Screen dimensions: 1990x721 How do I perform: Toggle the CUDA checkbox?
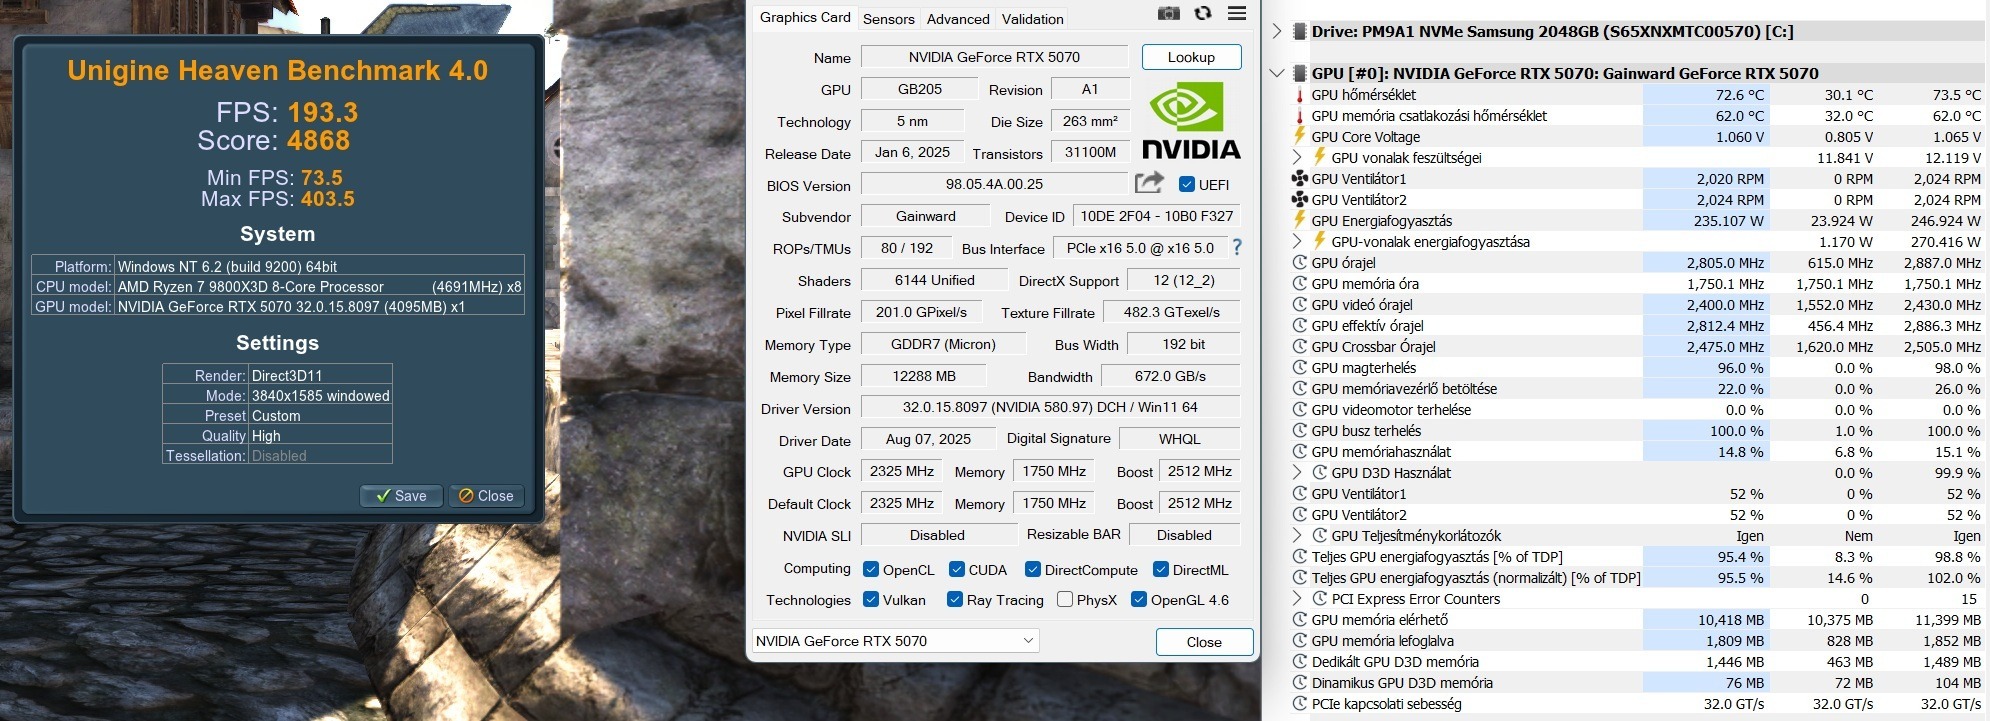point(957,569)
